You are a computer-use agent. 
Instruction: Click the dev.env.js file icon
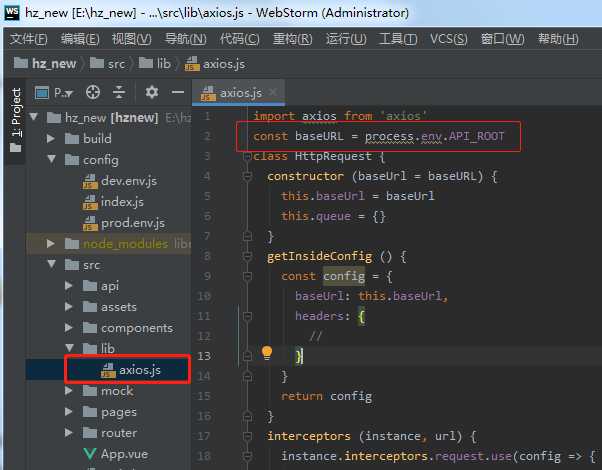90,181
